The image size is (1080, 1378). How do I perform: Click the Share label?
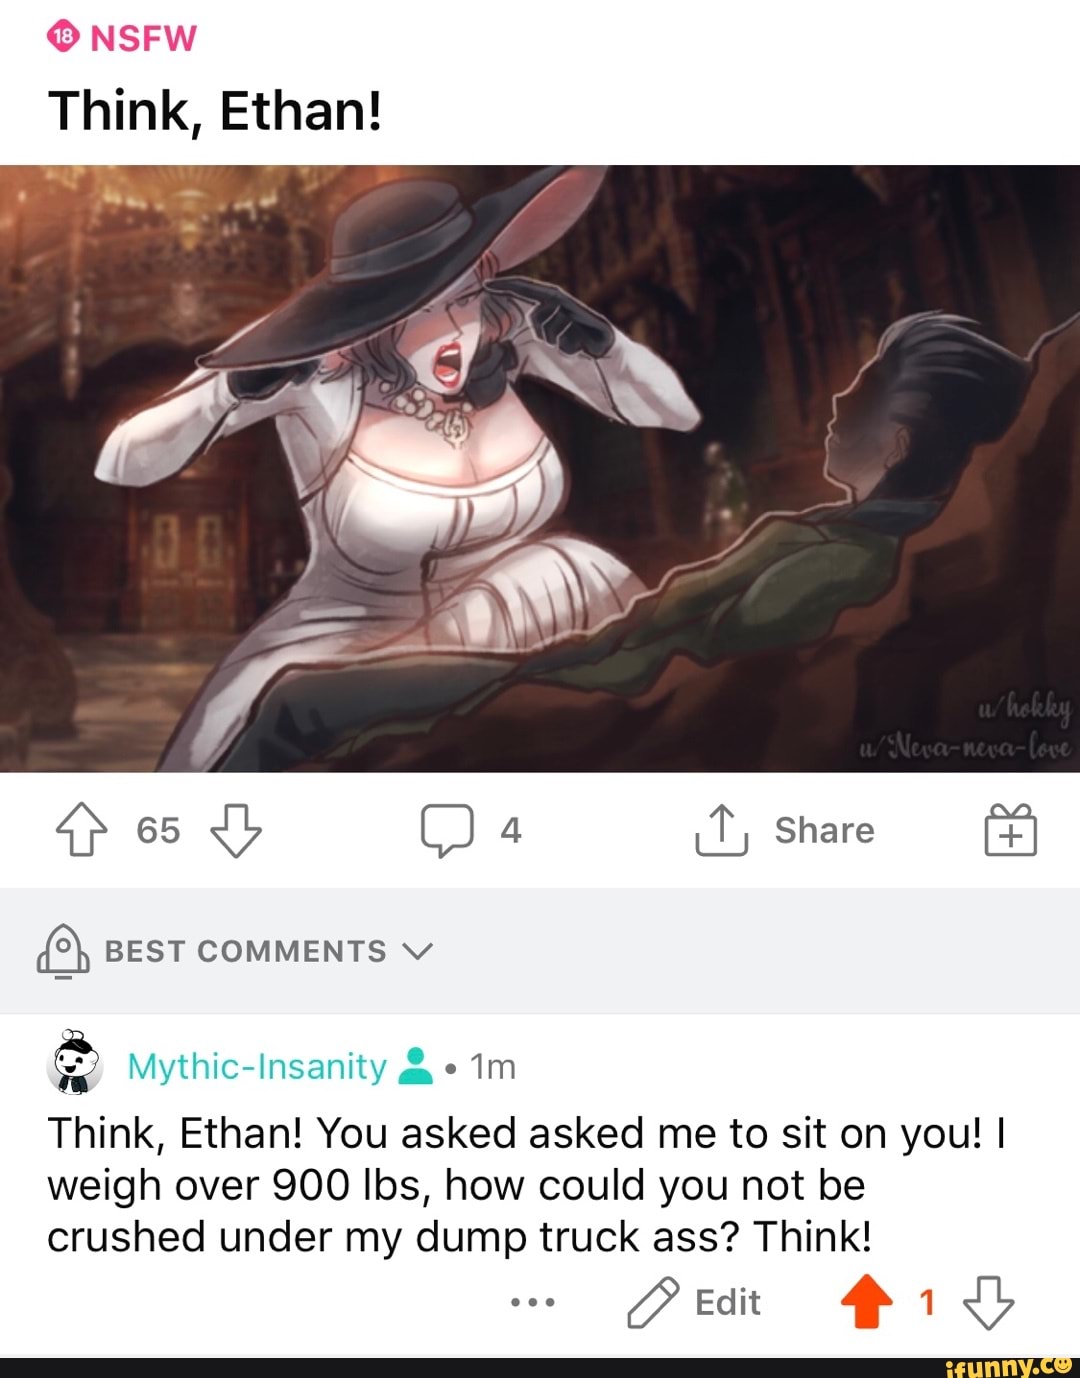pyautogui.click(x=824, y=830)
